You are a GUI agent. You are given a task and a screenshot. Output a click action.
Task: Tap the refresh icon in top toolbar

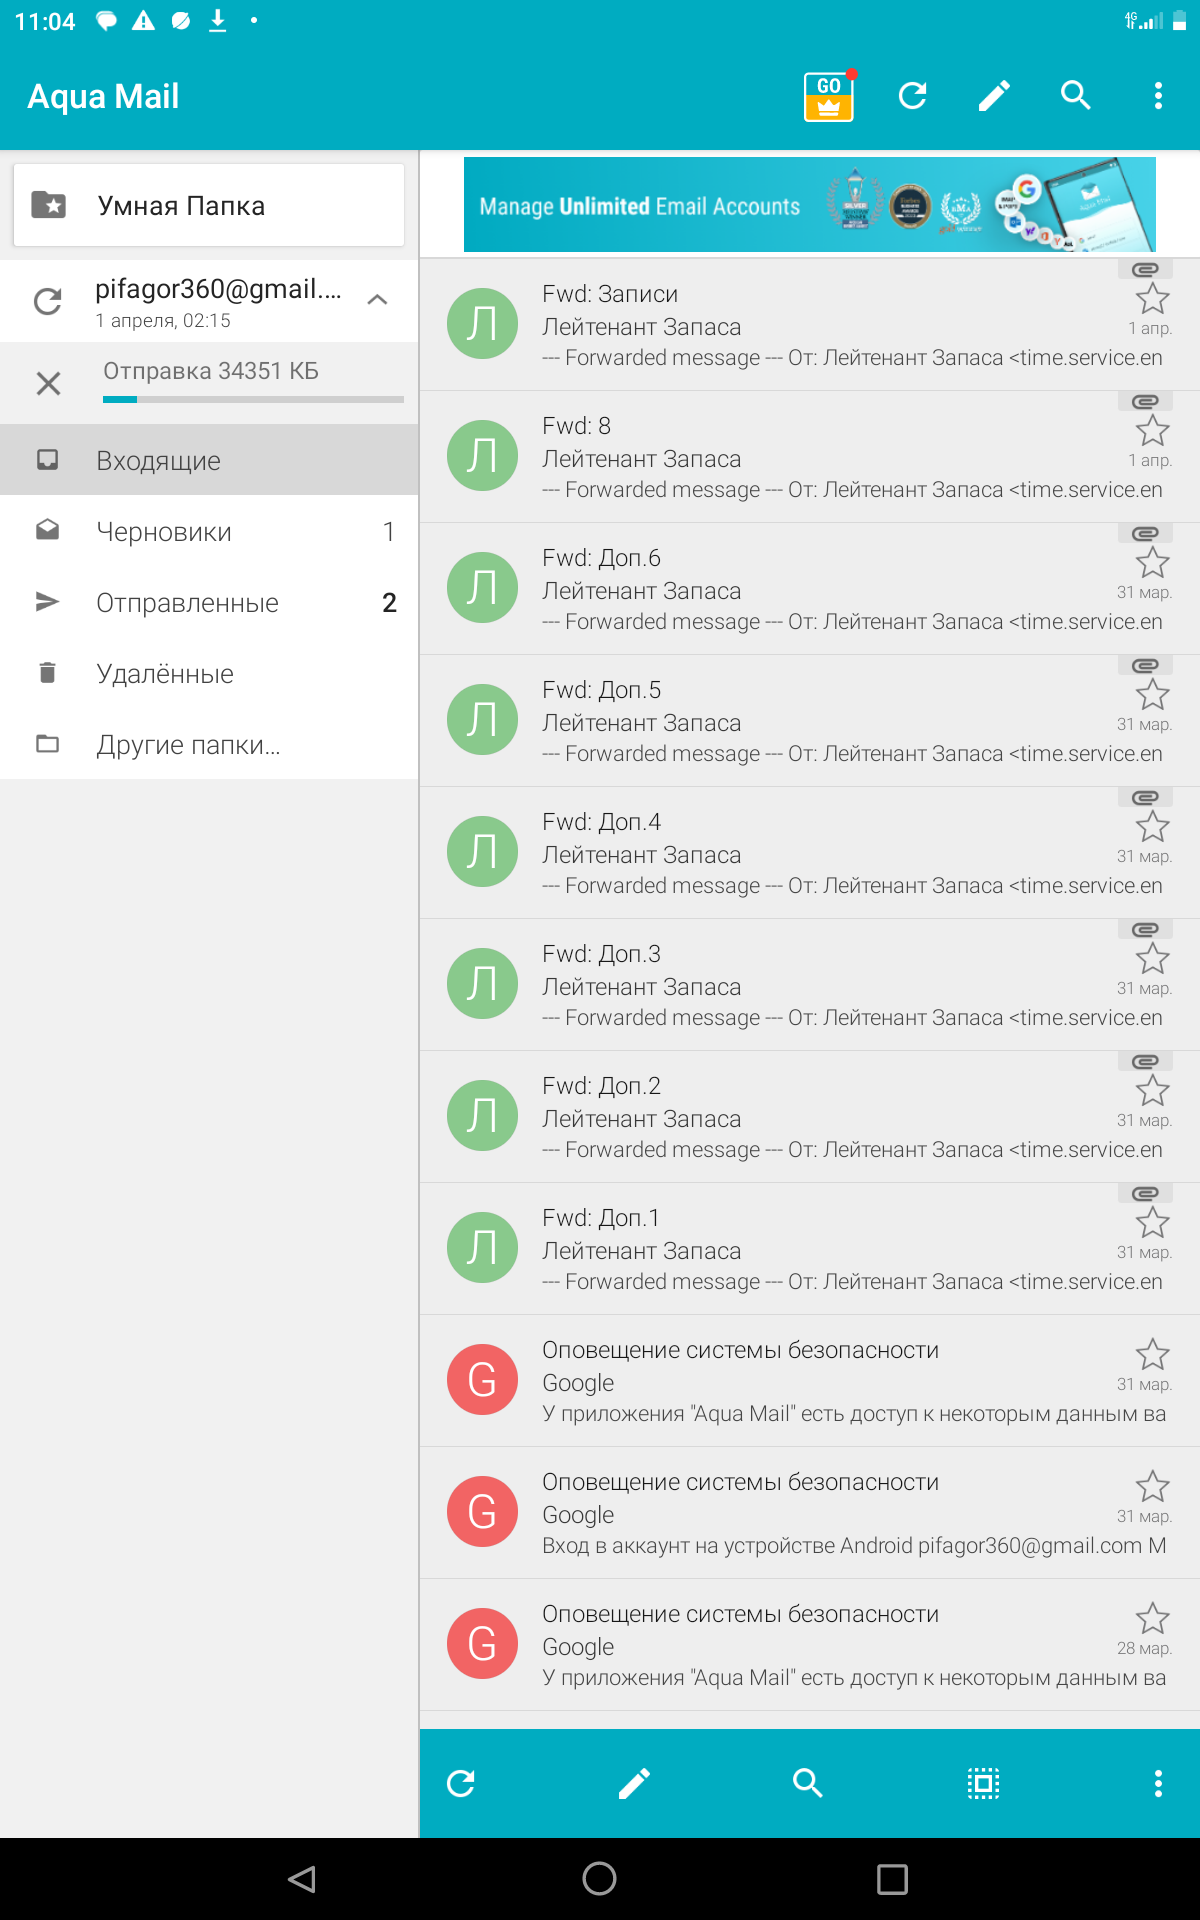[912, 96]
